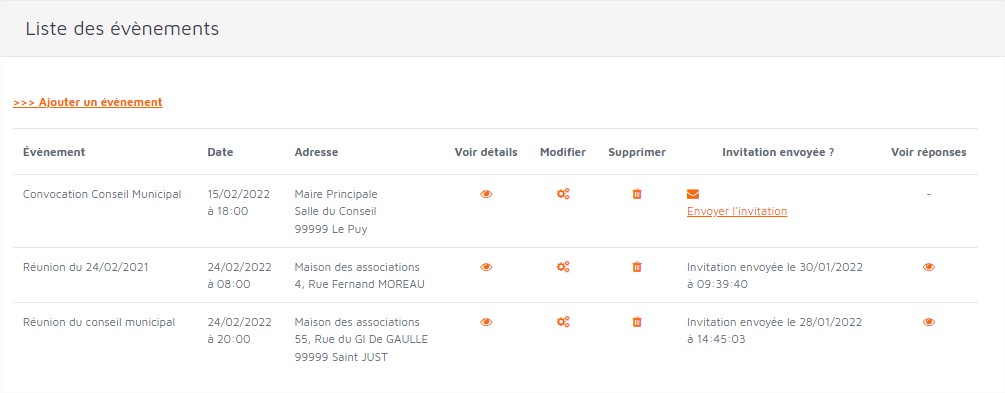Click the Adresse column header

(316, 152)
